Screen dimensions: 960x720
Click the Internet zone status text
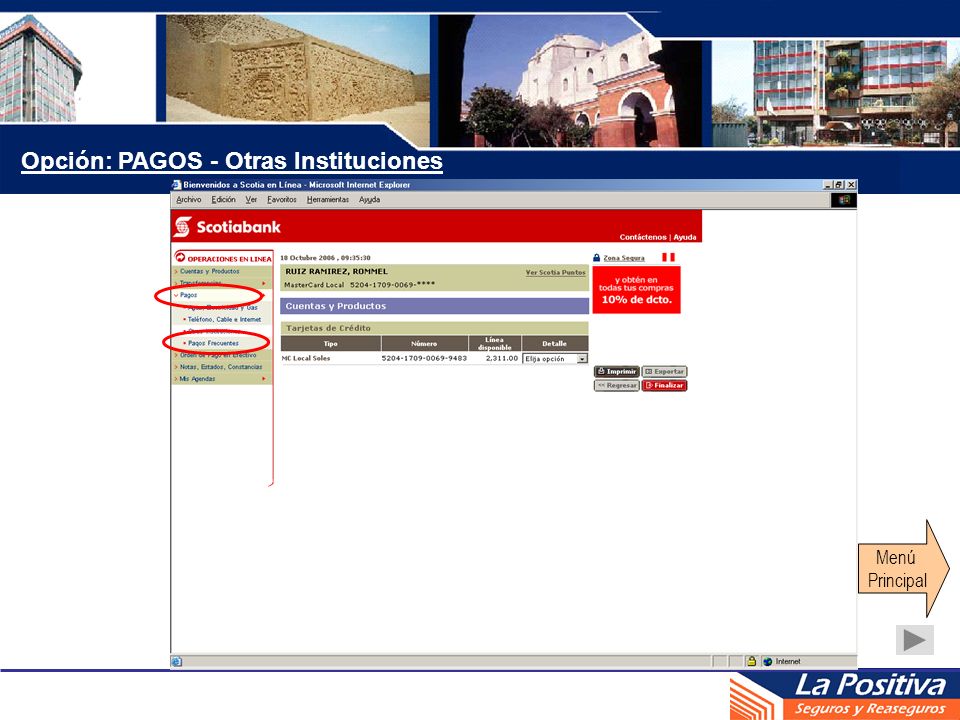click(x=788, y=661)
